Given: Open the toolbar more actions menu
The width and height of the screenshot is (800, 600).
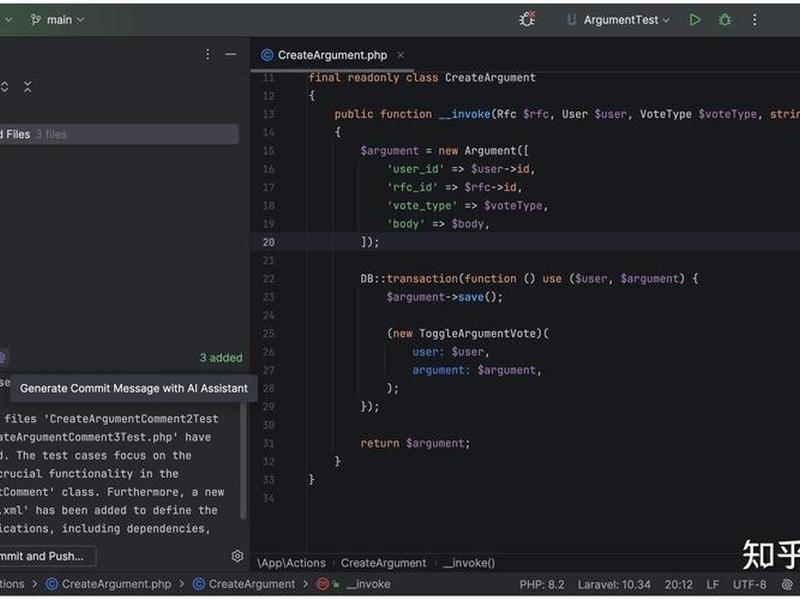Looking at the screenshot, I should 755,20.
